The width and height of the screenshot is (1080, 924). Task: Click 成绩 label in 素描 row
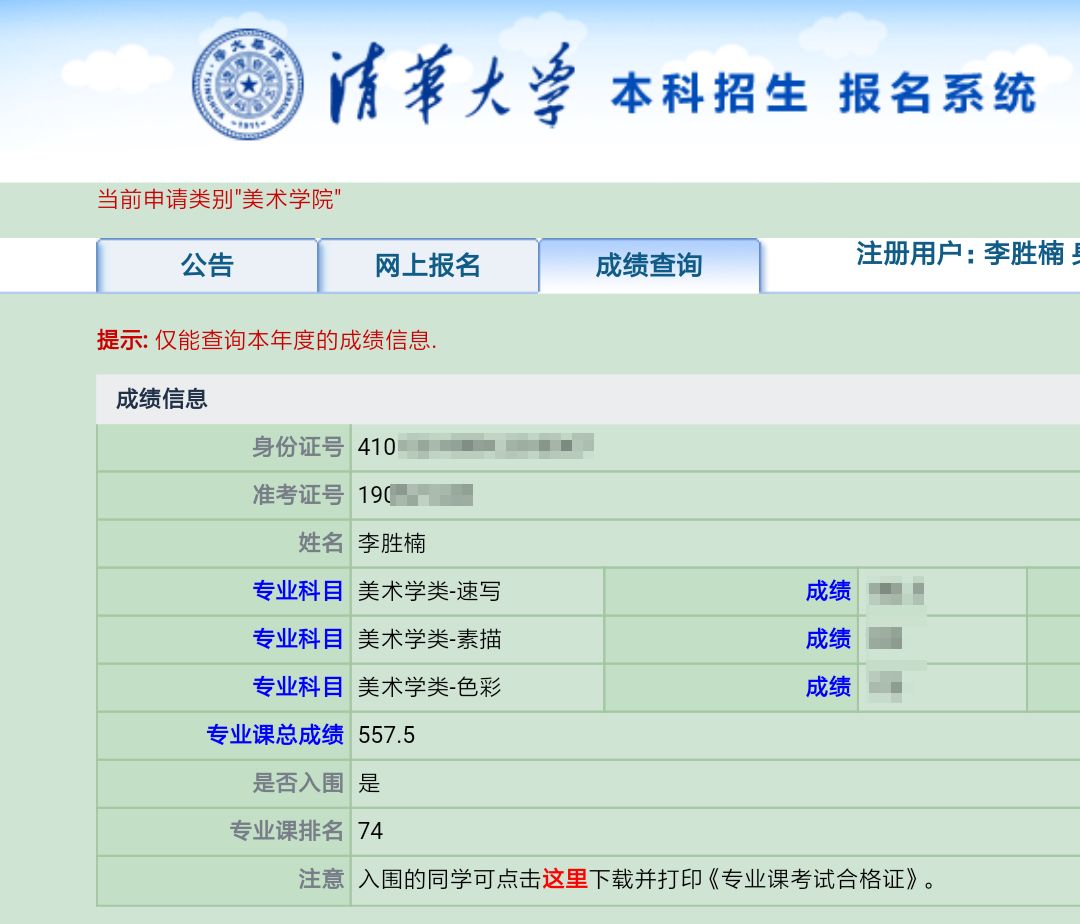point(829,639)
